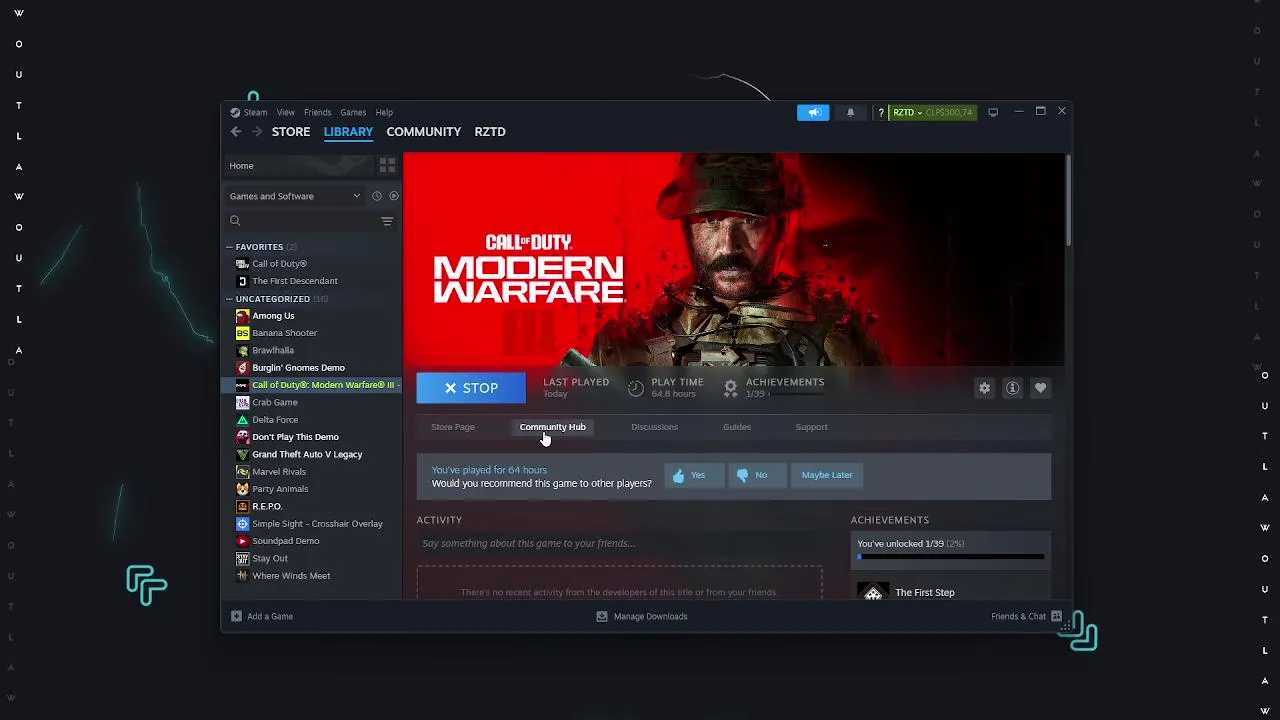Open the game's Store Page link
This screenshot has width=1280, height=720.
pos(453,427)
